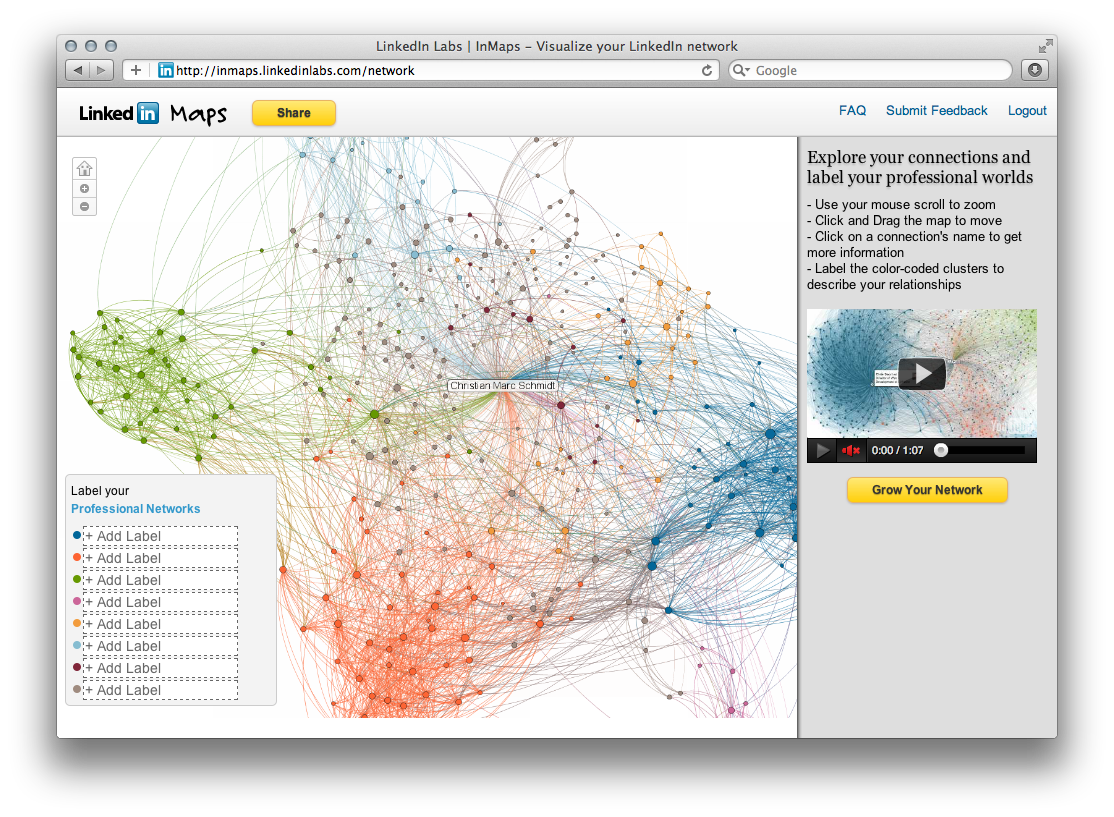Image resolution: width=1114 pixels, height=817 pixels.
Task: Type in the first Add Label field
Action: [158, 536]
